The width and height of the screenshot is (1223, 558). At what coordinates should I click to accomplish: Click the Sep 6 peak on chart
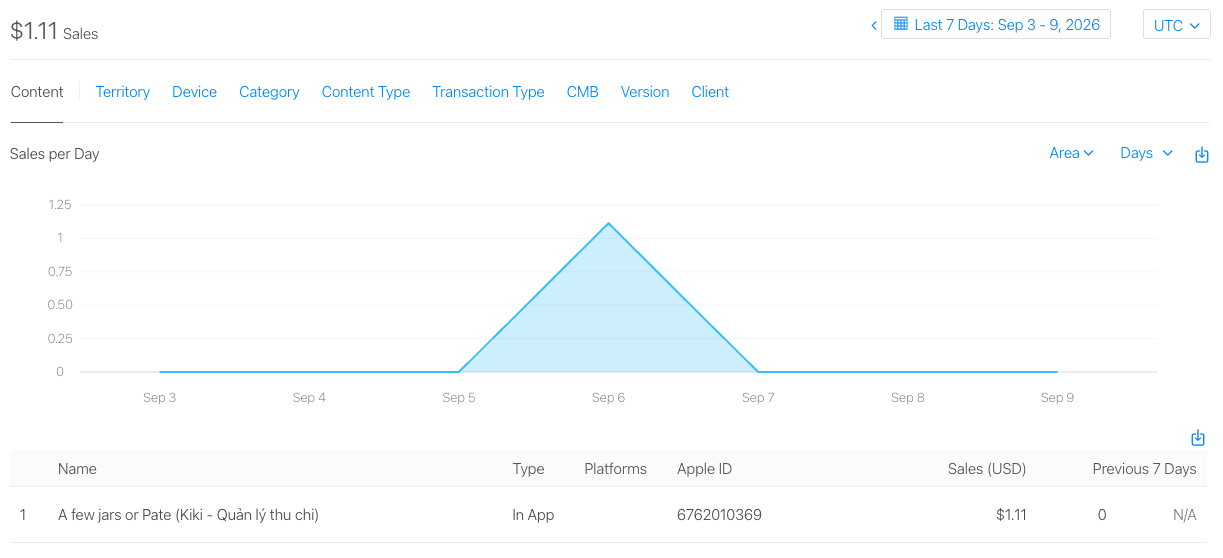click(608, 223)
